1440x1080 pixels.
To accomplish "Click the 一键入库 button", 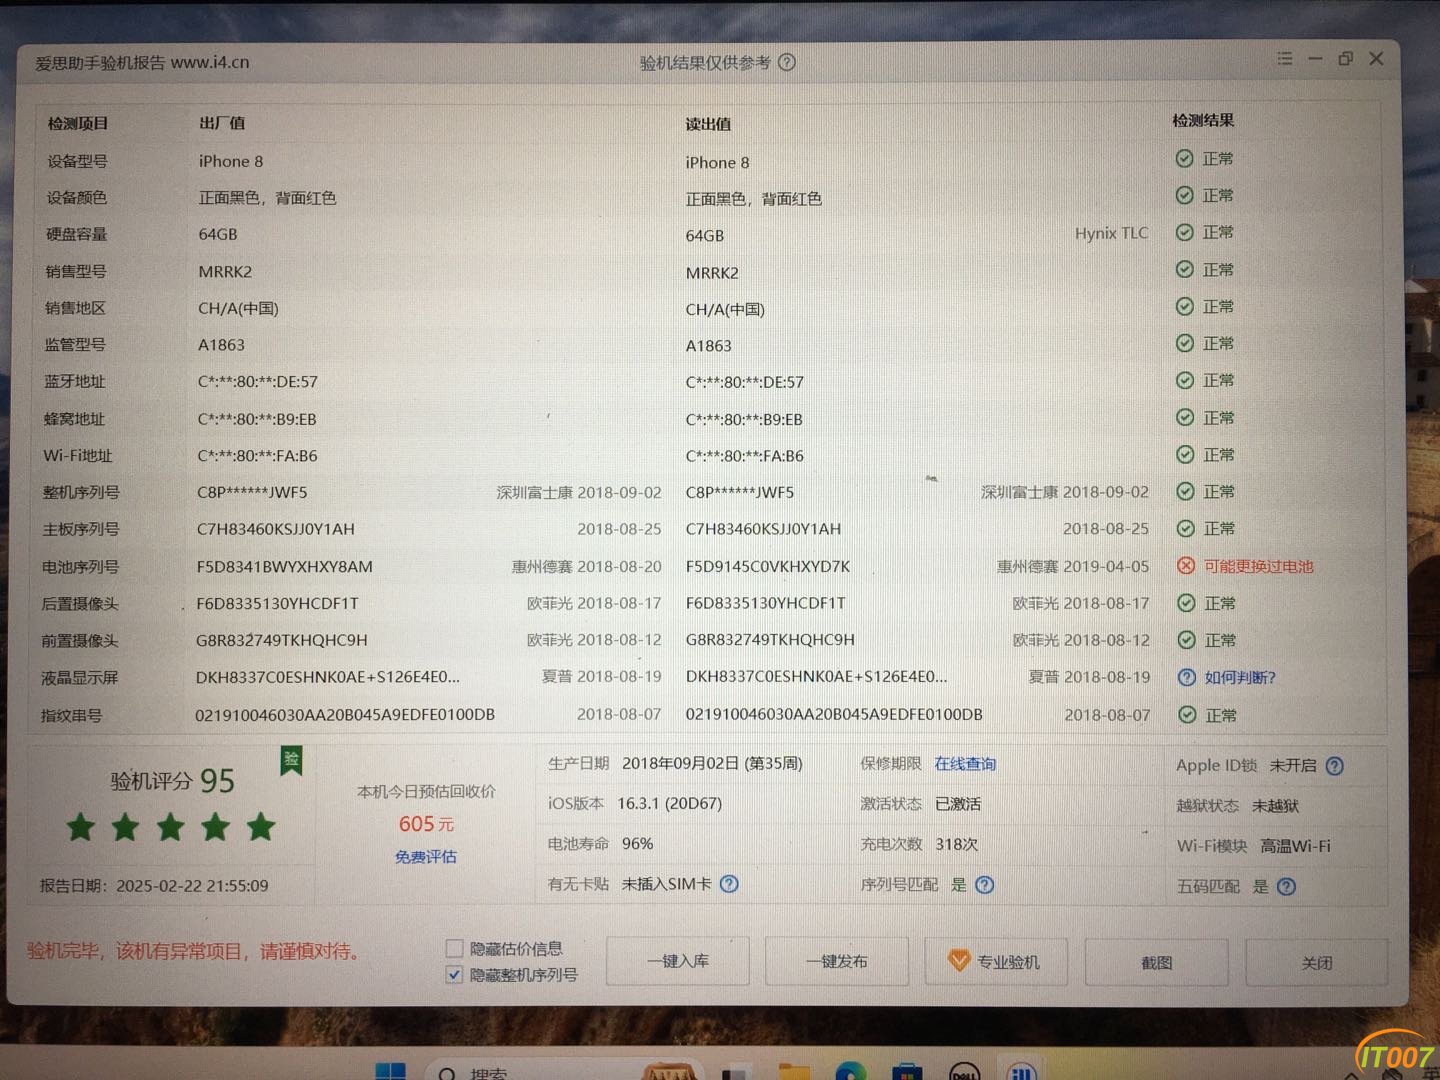I will coord(678,961).
